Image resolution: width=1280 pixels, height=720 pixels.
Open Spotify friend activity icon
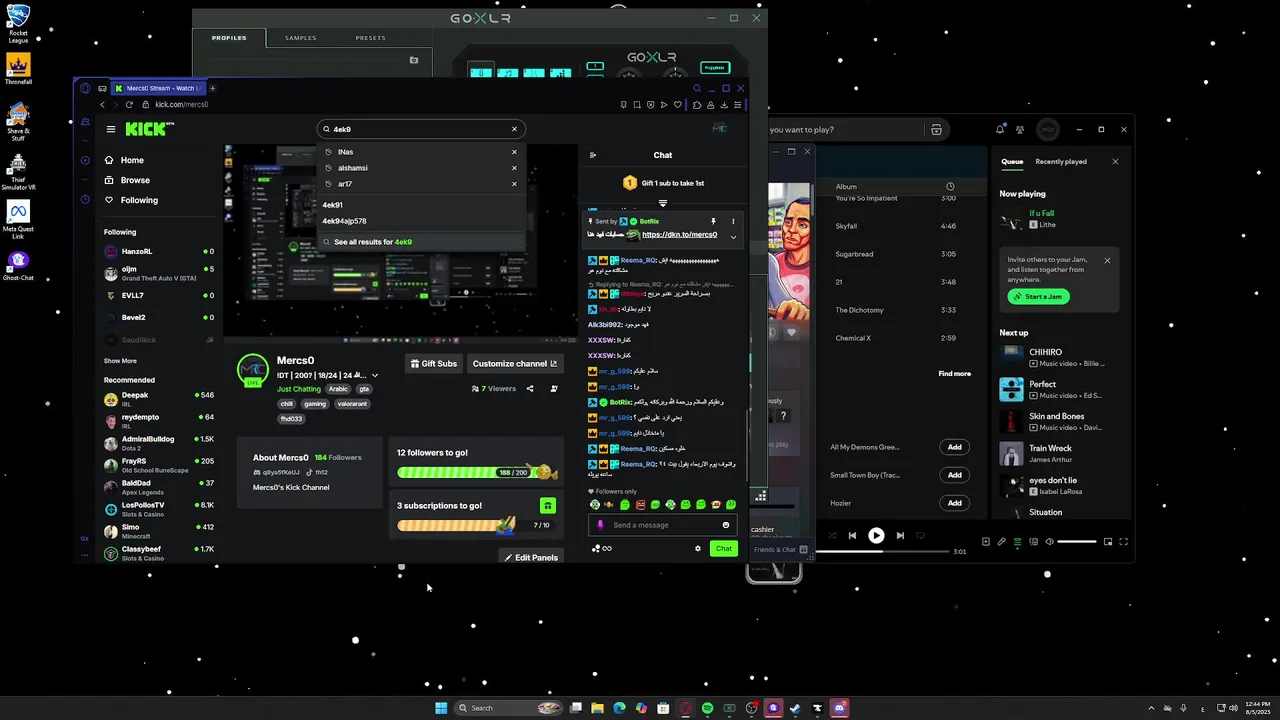pos(1020,129)
